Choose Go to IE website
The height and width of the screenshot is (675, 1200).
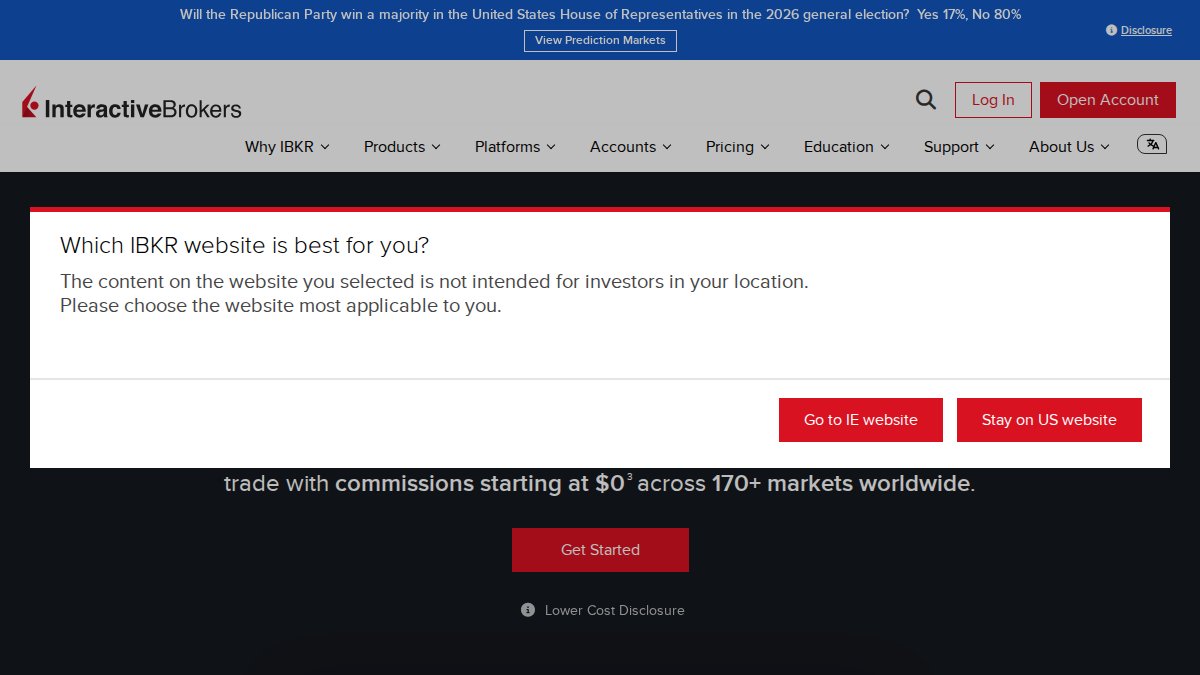coord(861,420)
